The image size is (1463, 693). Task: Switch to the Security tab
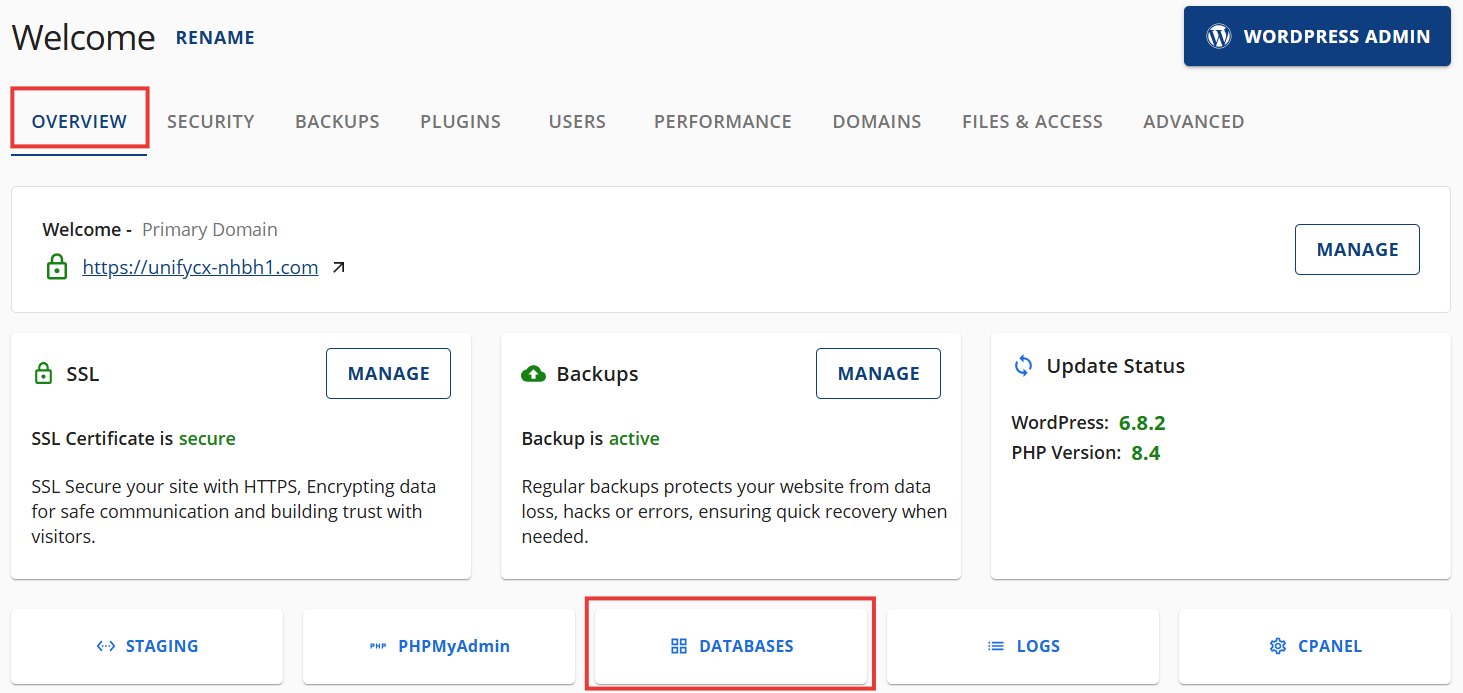pos(210,122)
